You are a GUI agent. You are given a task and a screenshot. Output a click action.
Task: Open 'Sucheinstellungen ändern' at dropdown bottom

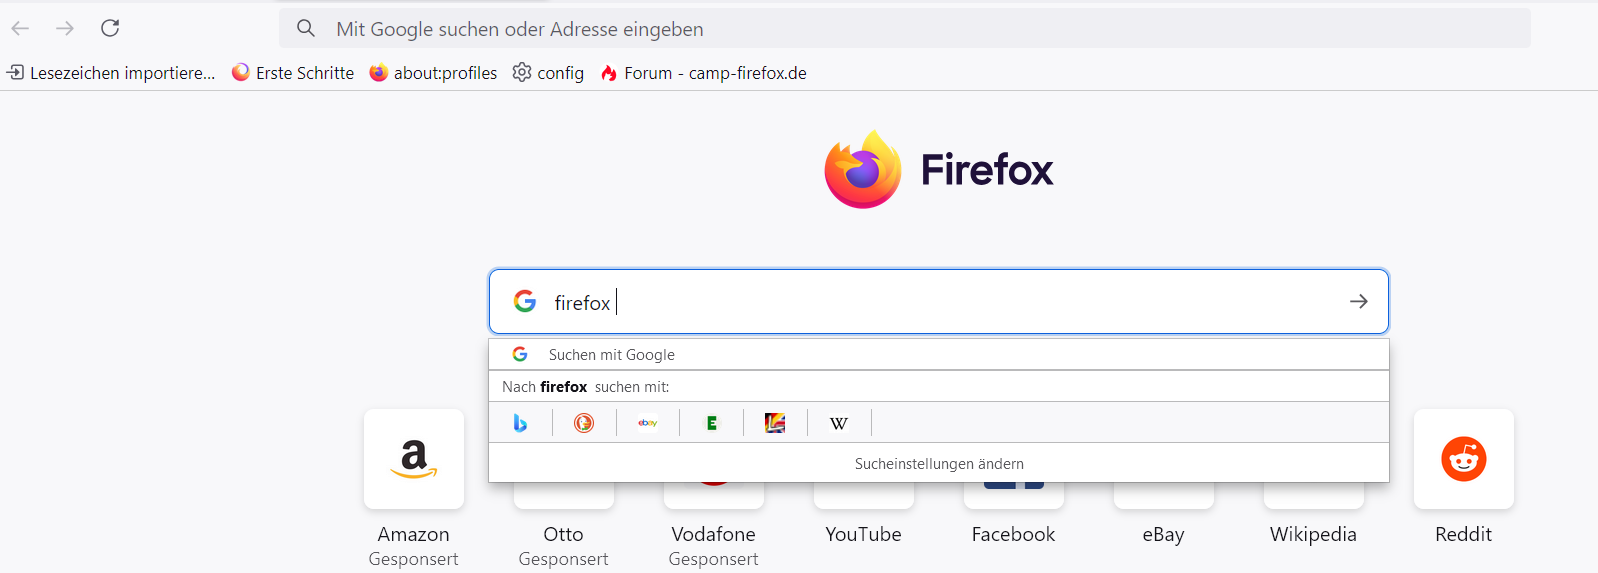pyautogui.click(x=938, y=464)
